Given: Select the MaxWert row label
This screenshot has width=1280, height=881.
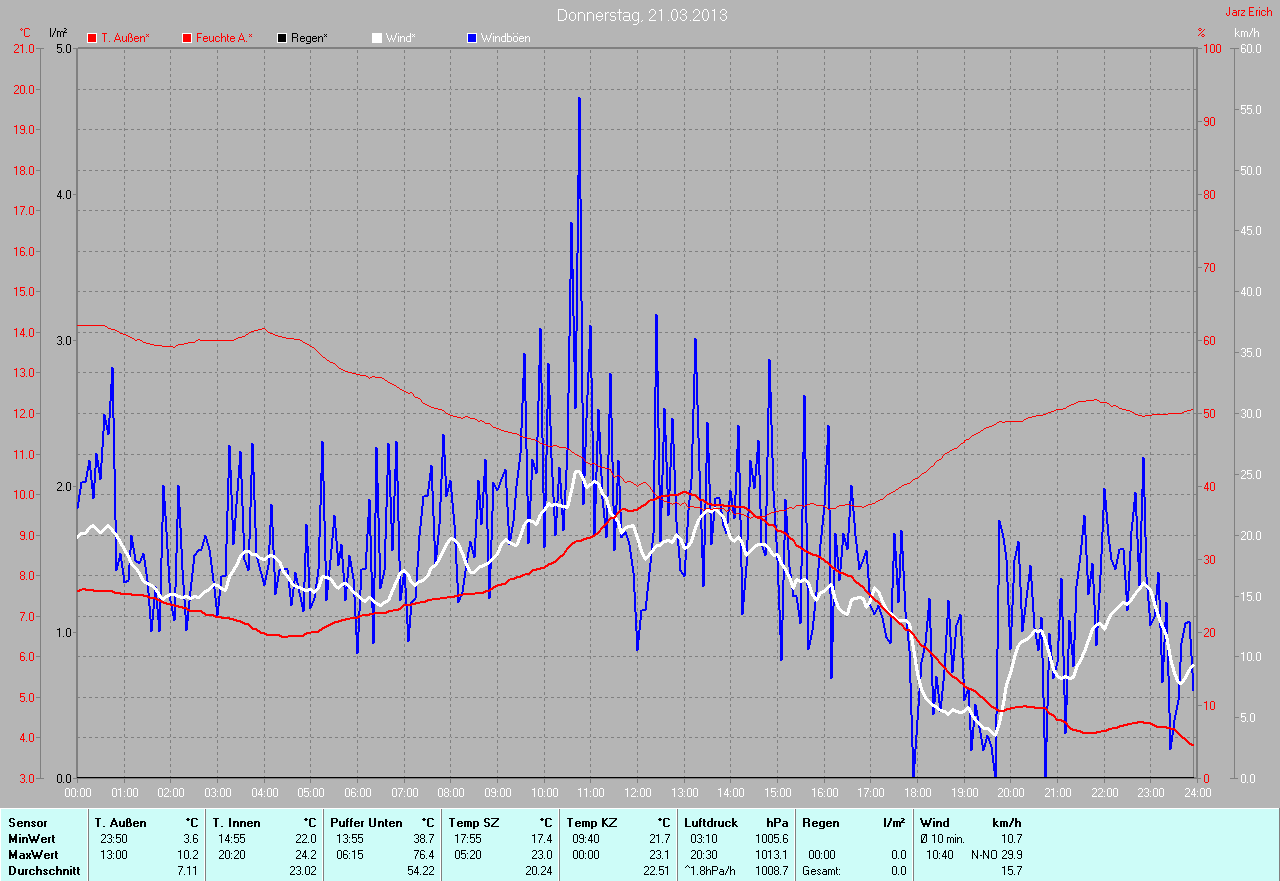Looking at the screenshot, I should point(31,855).
